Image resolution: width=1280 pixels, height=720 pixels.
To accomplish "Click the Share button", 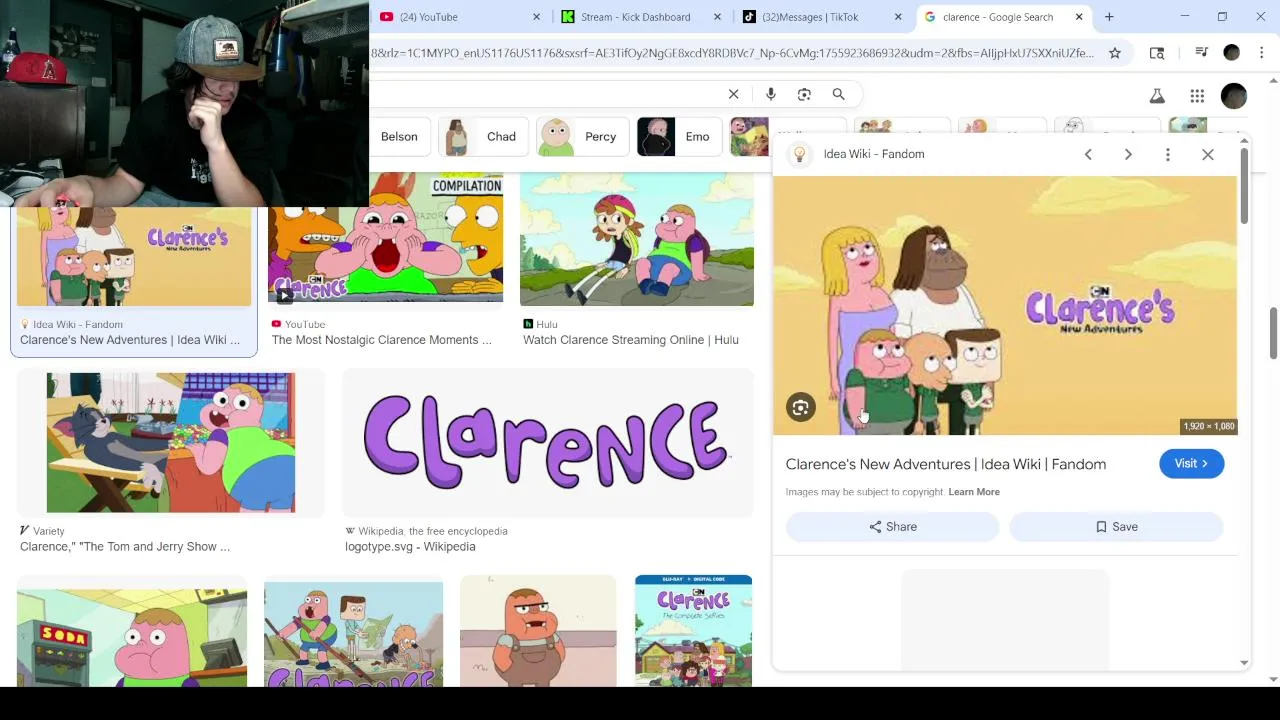I will tap(892, 527).
